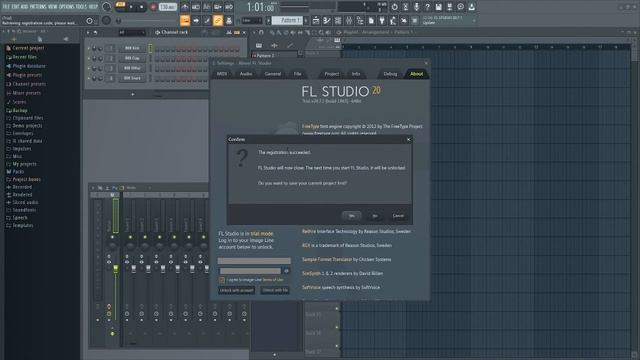Open Current project in browser
The width and height of the screenshot is (640, 360).
click(28, 48)
